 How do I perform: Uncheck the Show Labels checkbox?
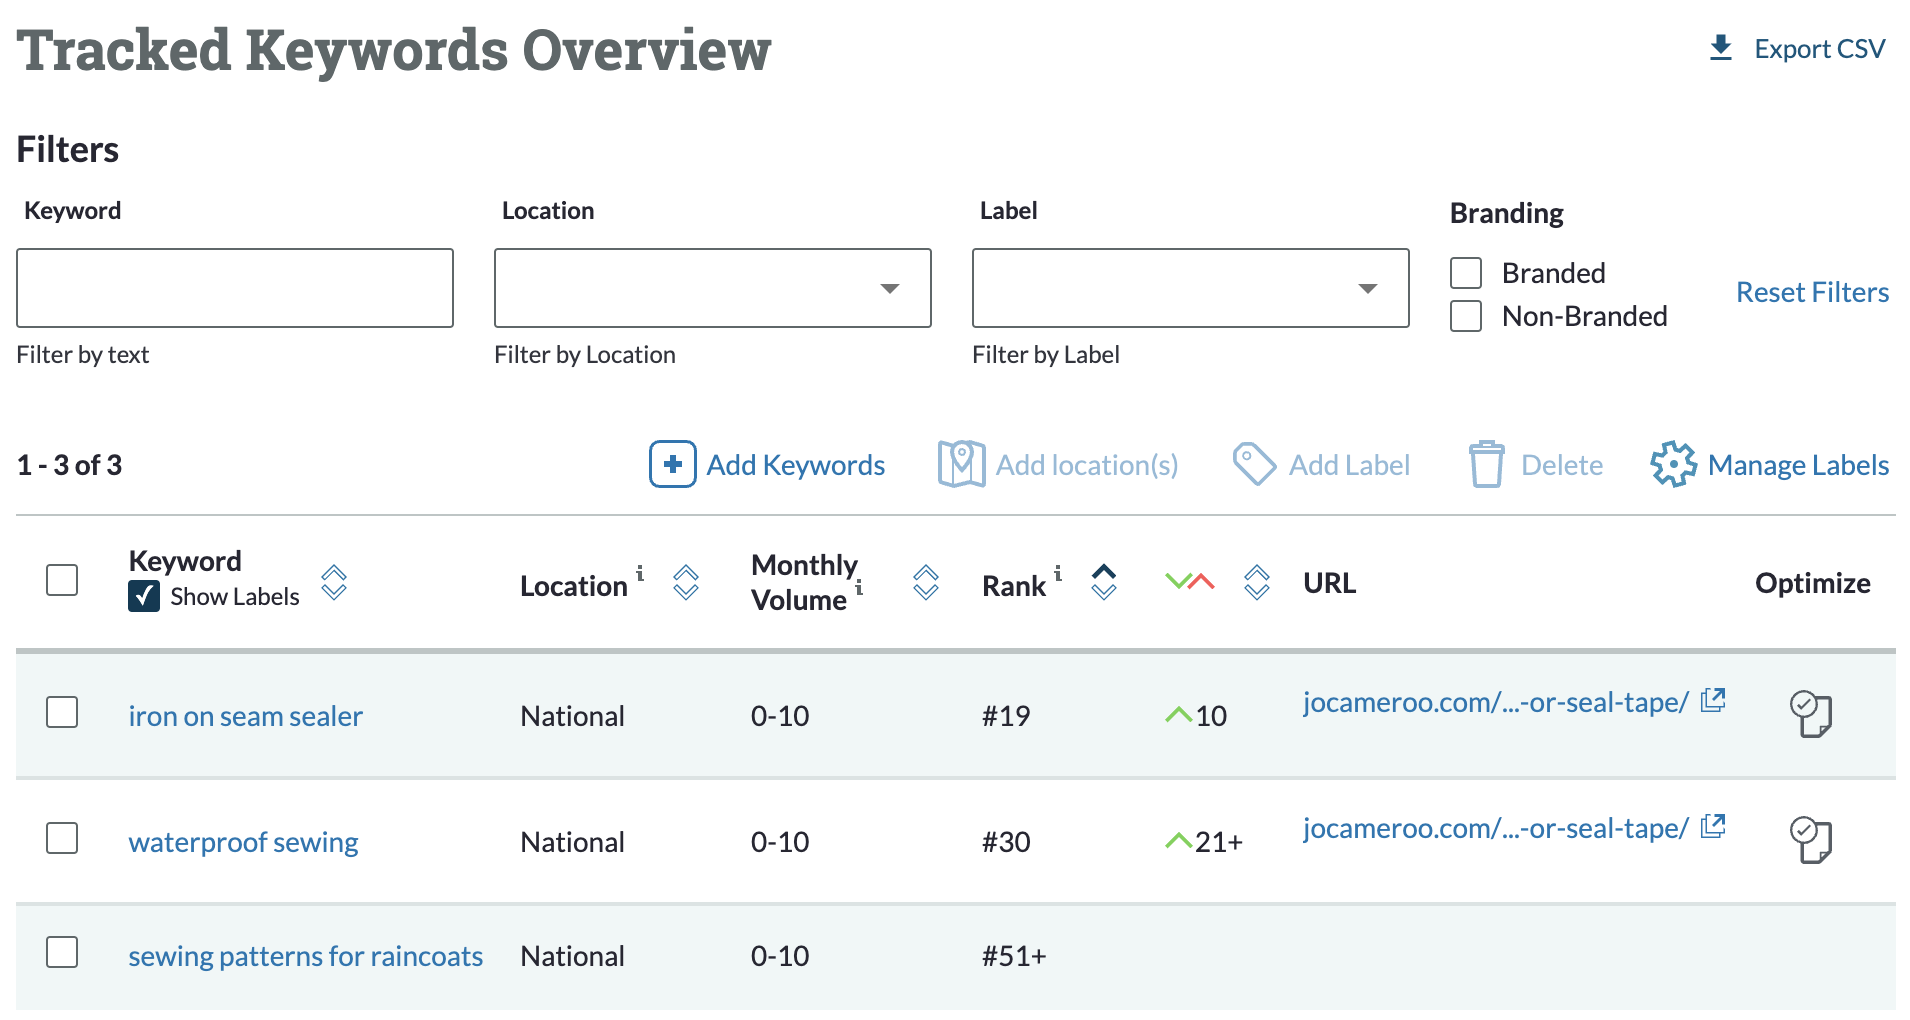144,596
